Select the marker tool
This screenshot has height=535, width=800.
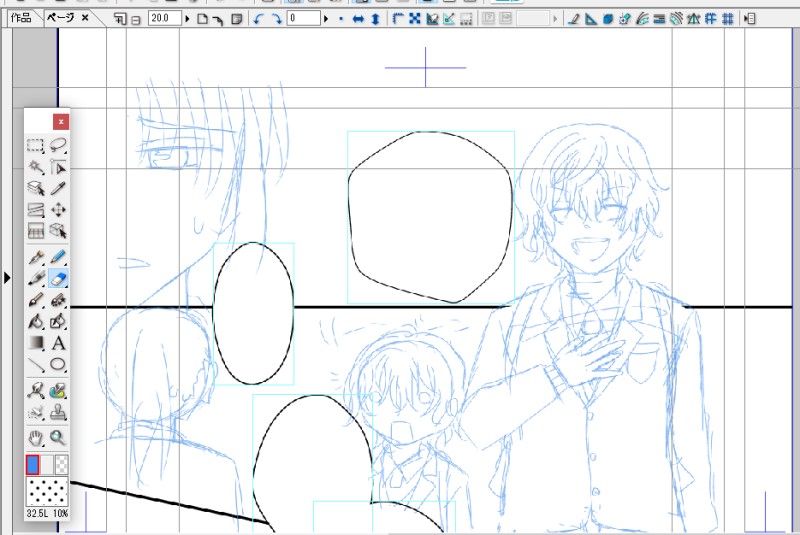(x=35, y=278)
